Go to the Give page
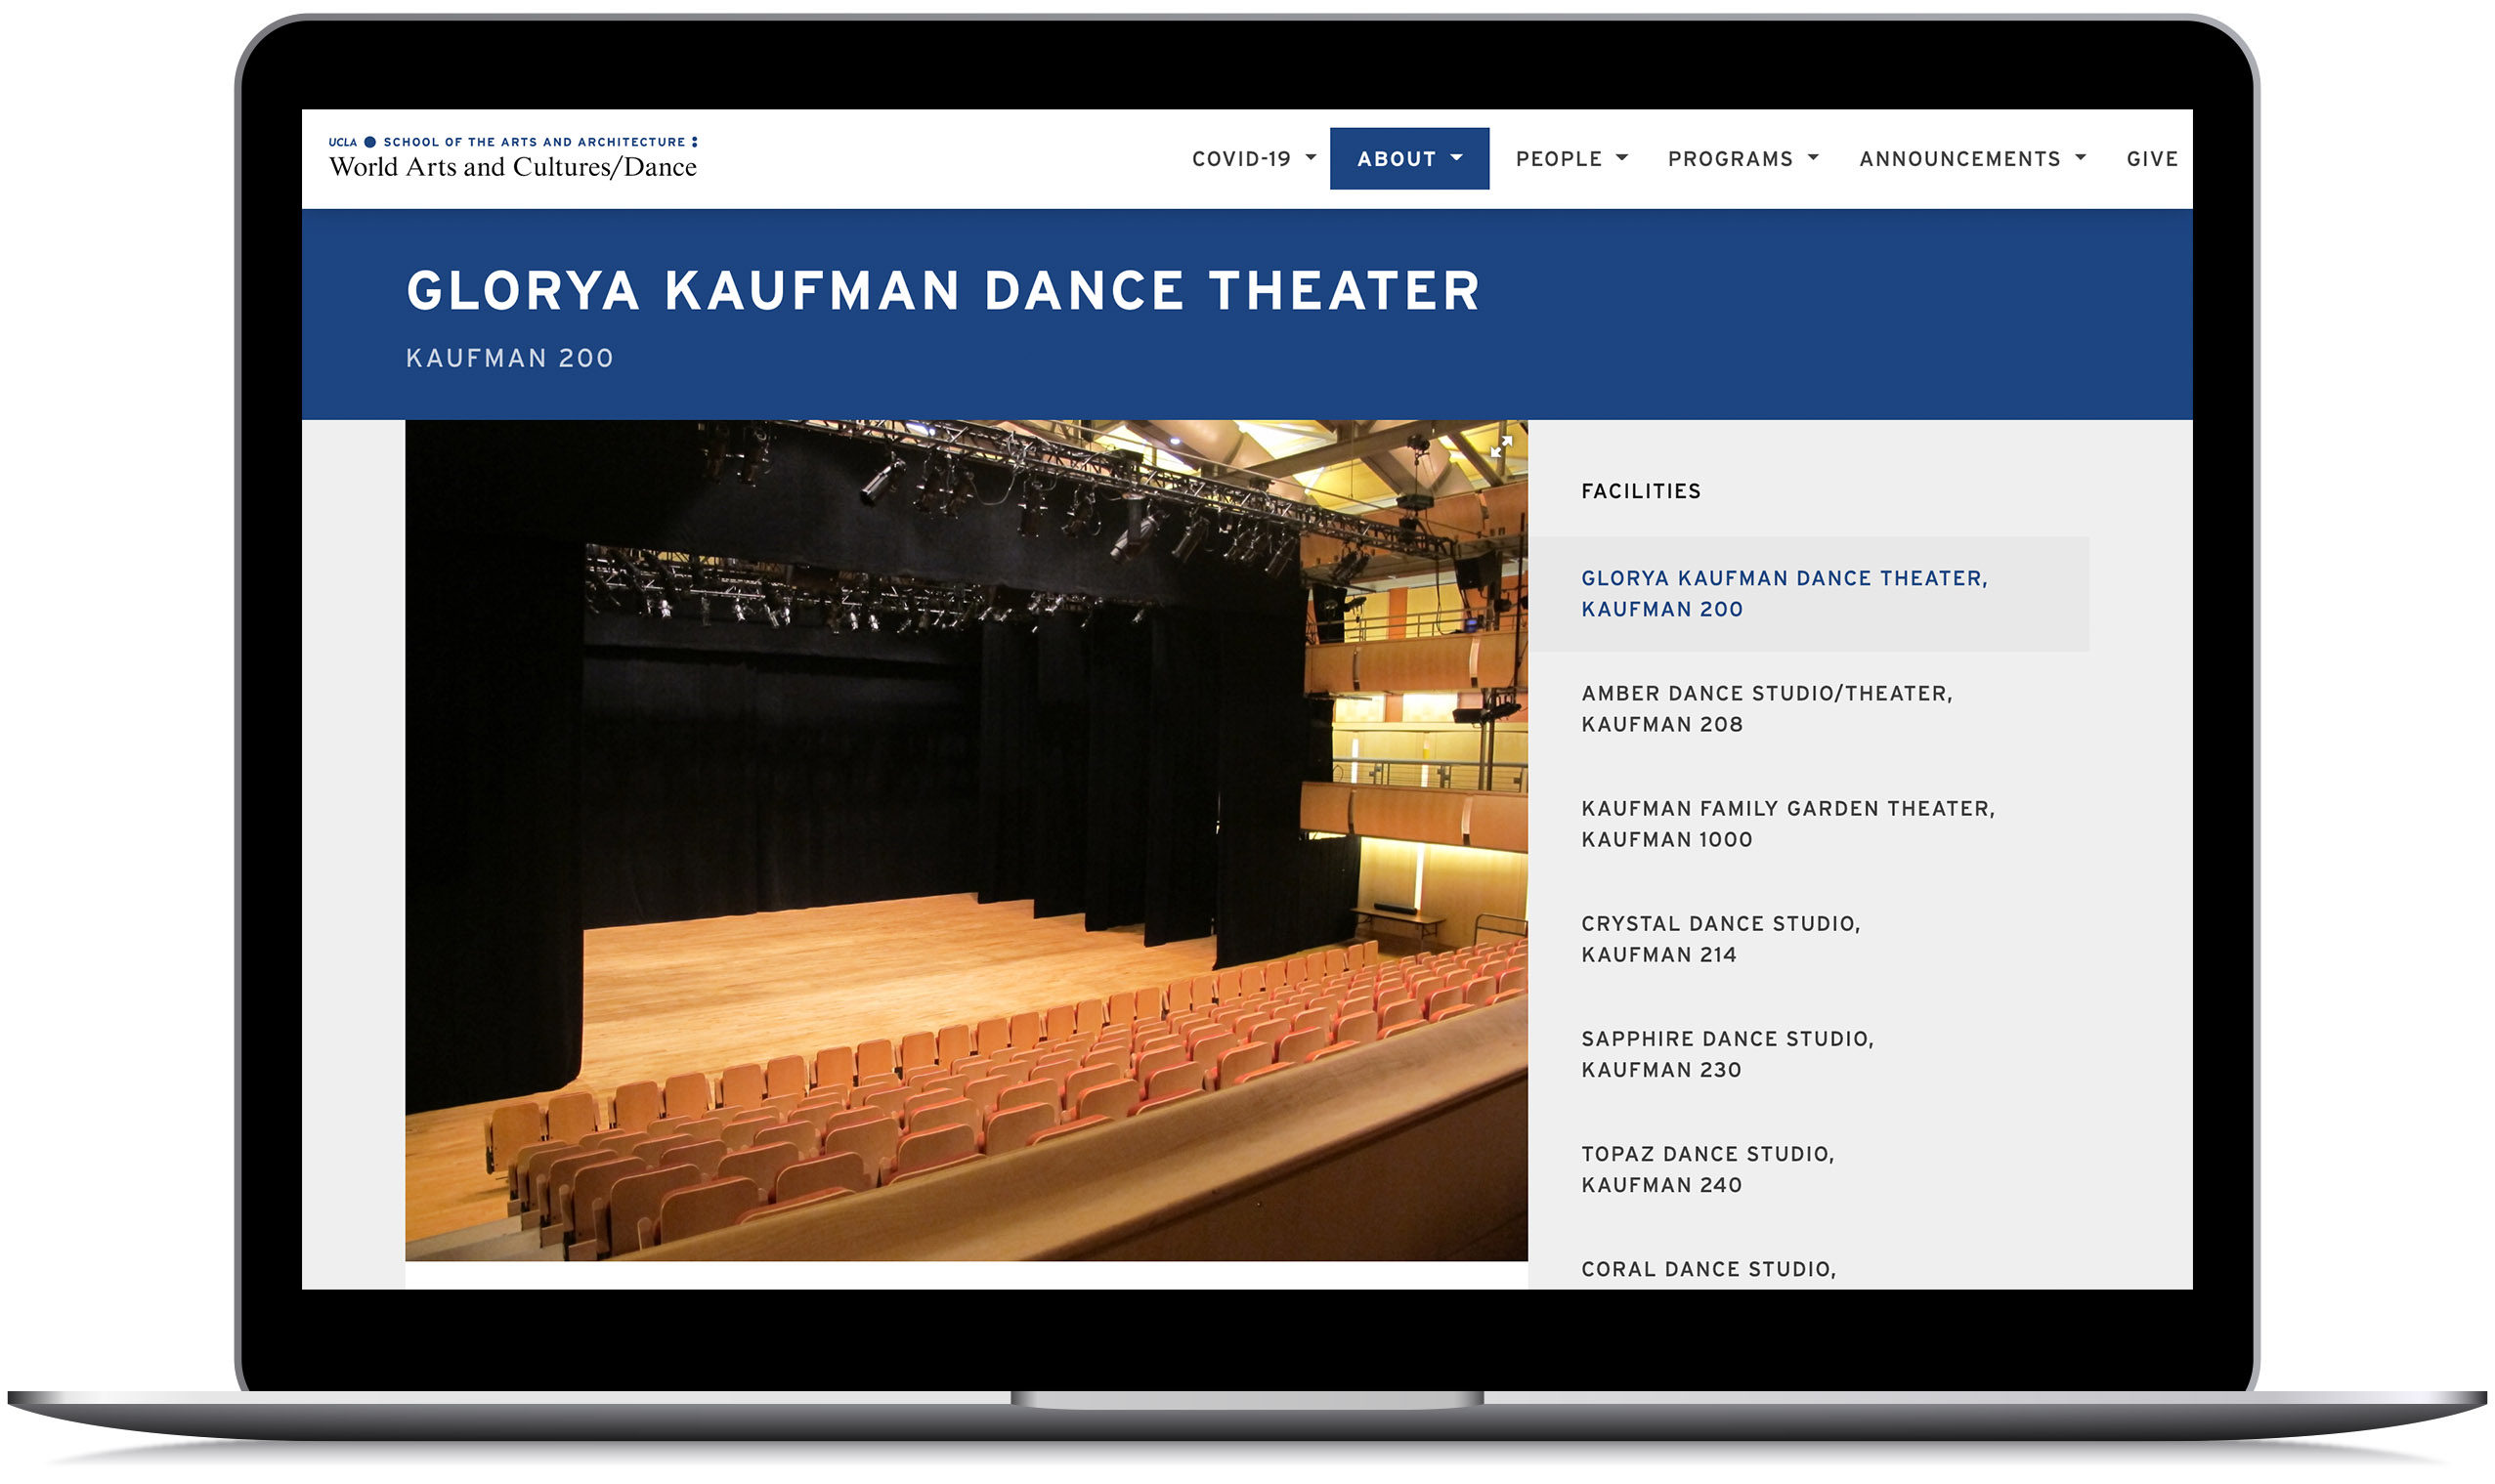 [x=2151, y=159]
